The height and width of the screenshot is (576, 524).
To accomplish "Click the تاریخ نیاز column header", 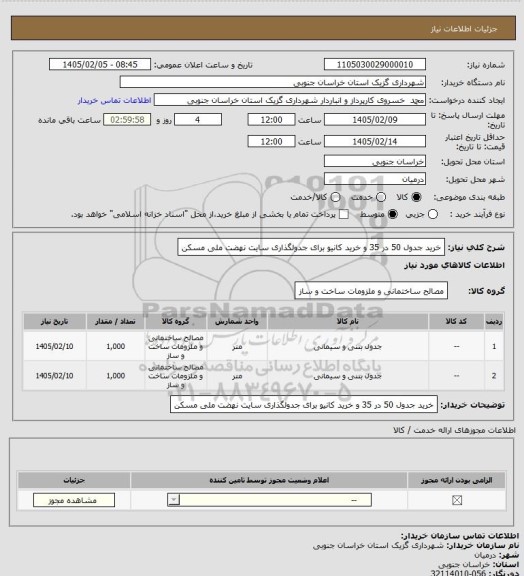I will coord(54,321).
